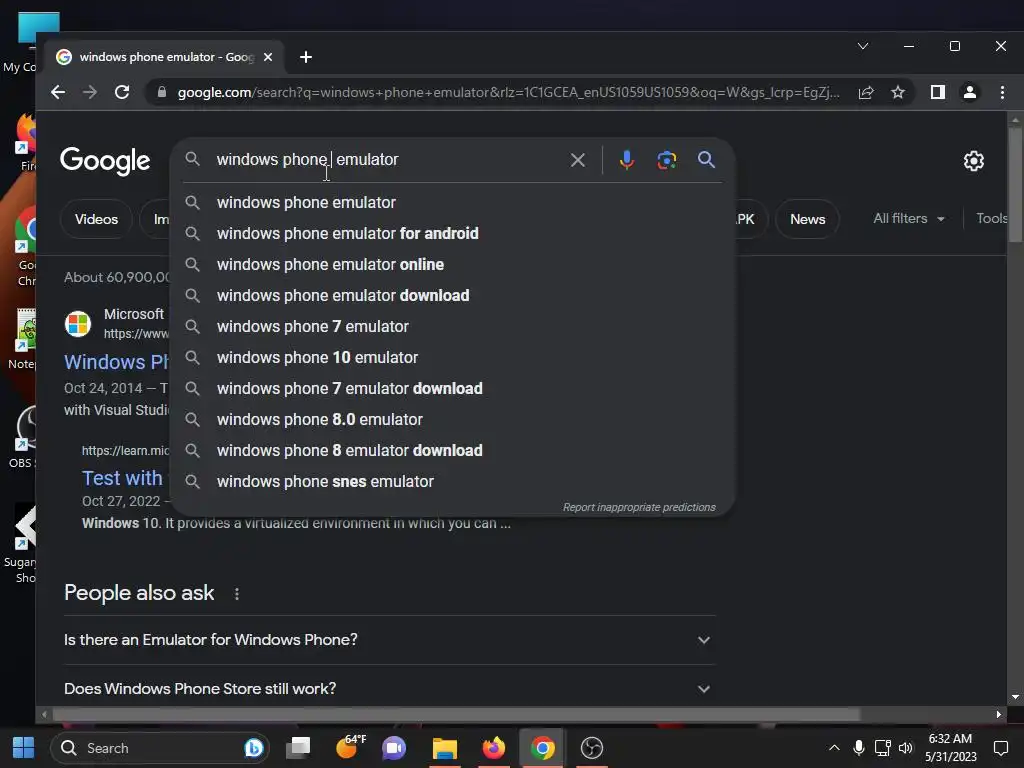1024x768 pixels.
Task: Bookmark this page with the star icon
Action: tap(898, 92)
